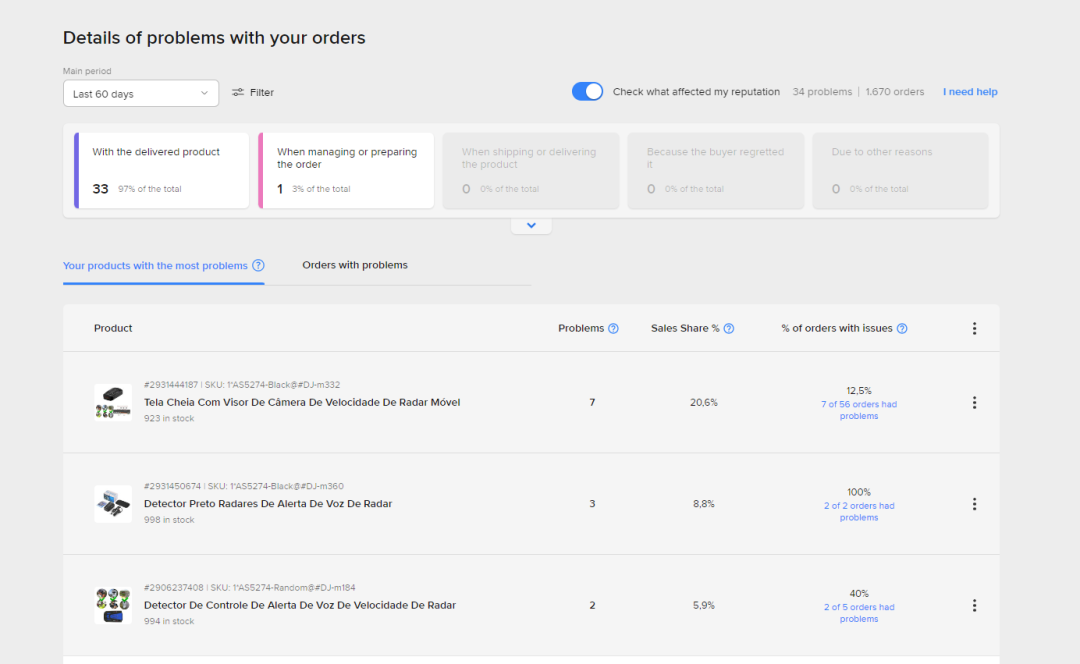This screenshot has width=1080, height=664.
Task: Click the Filter sliders icon
Action: point(238,92)
